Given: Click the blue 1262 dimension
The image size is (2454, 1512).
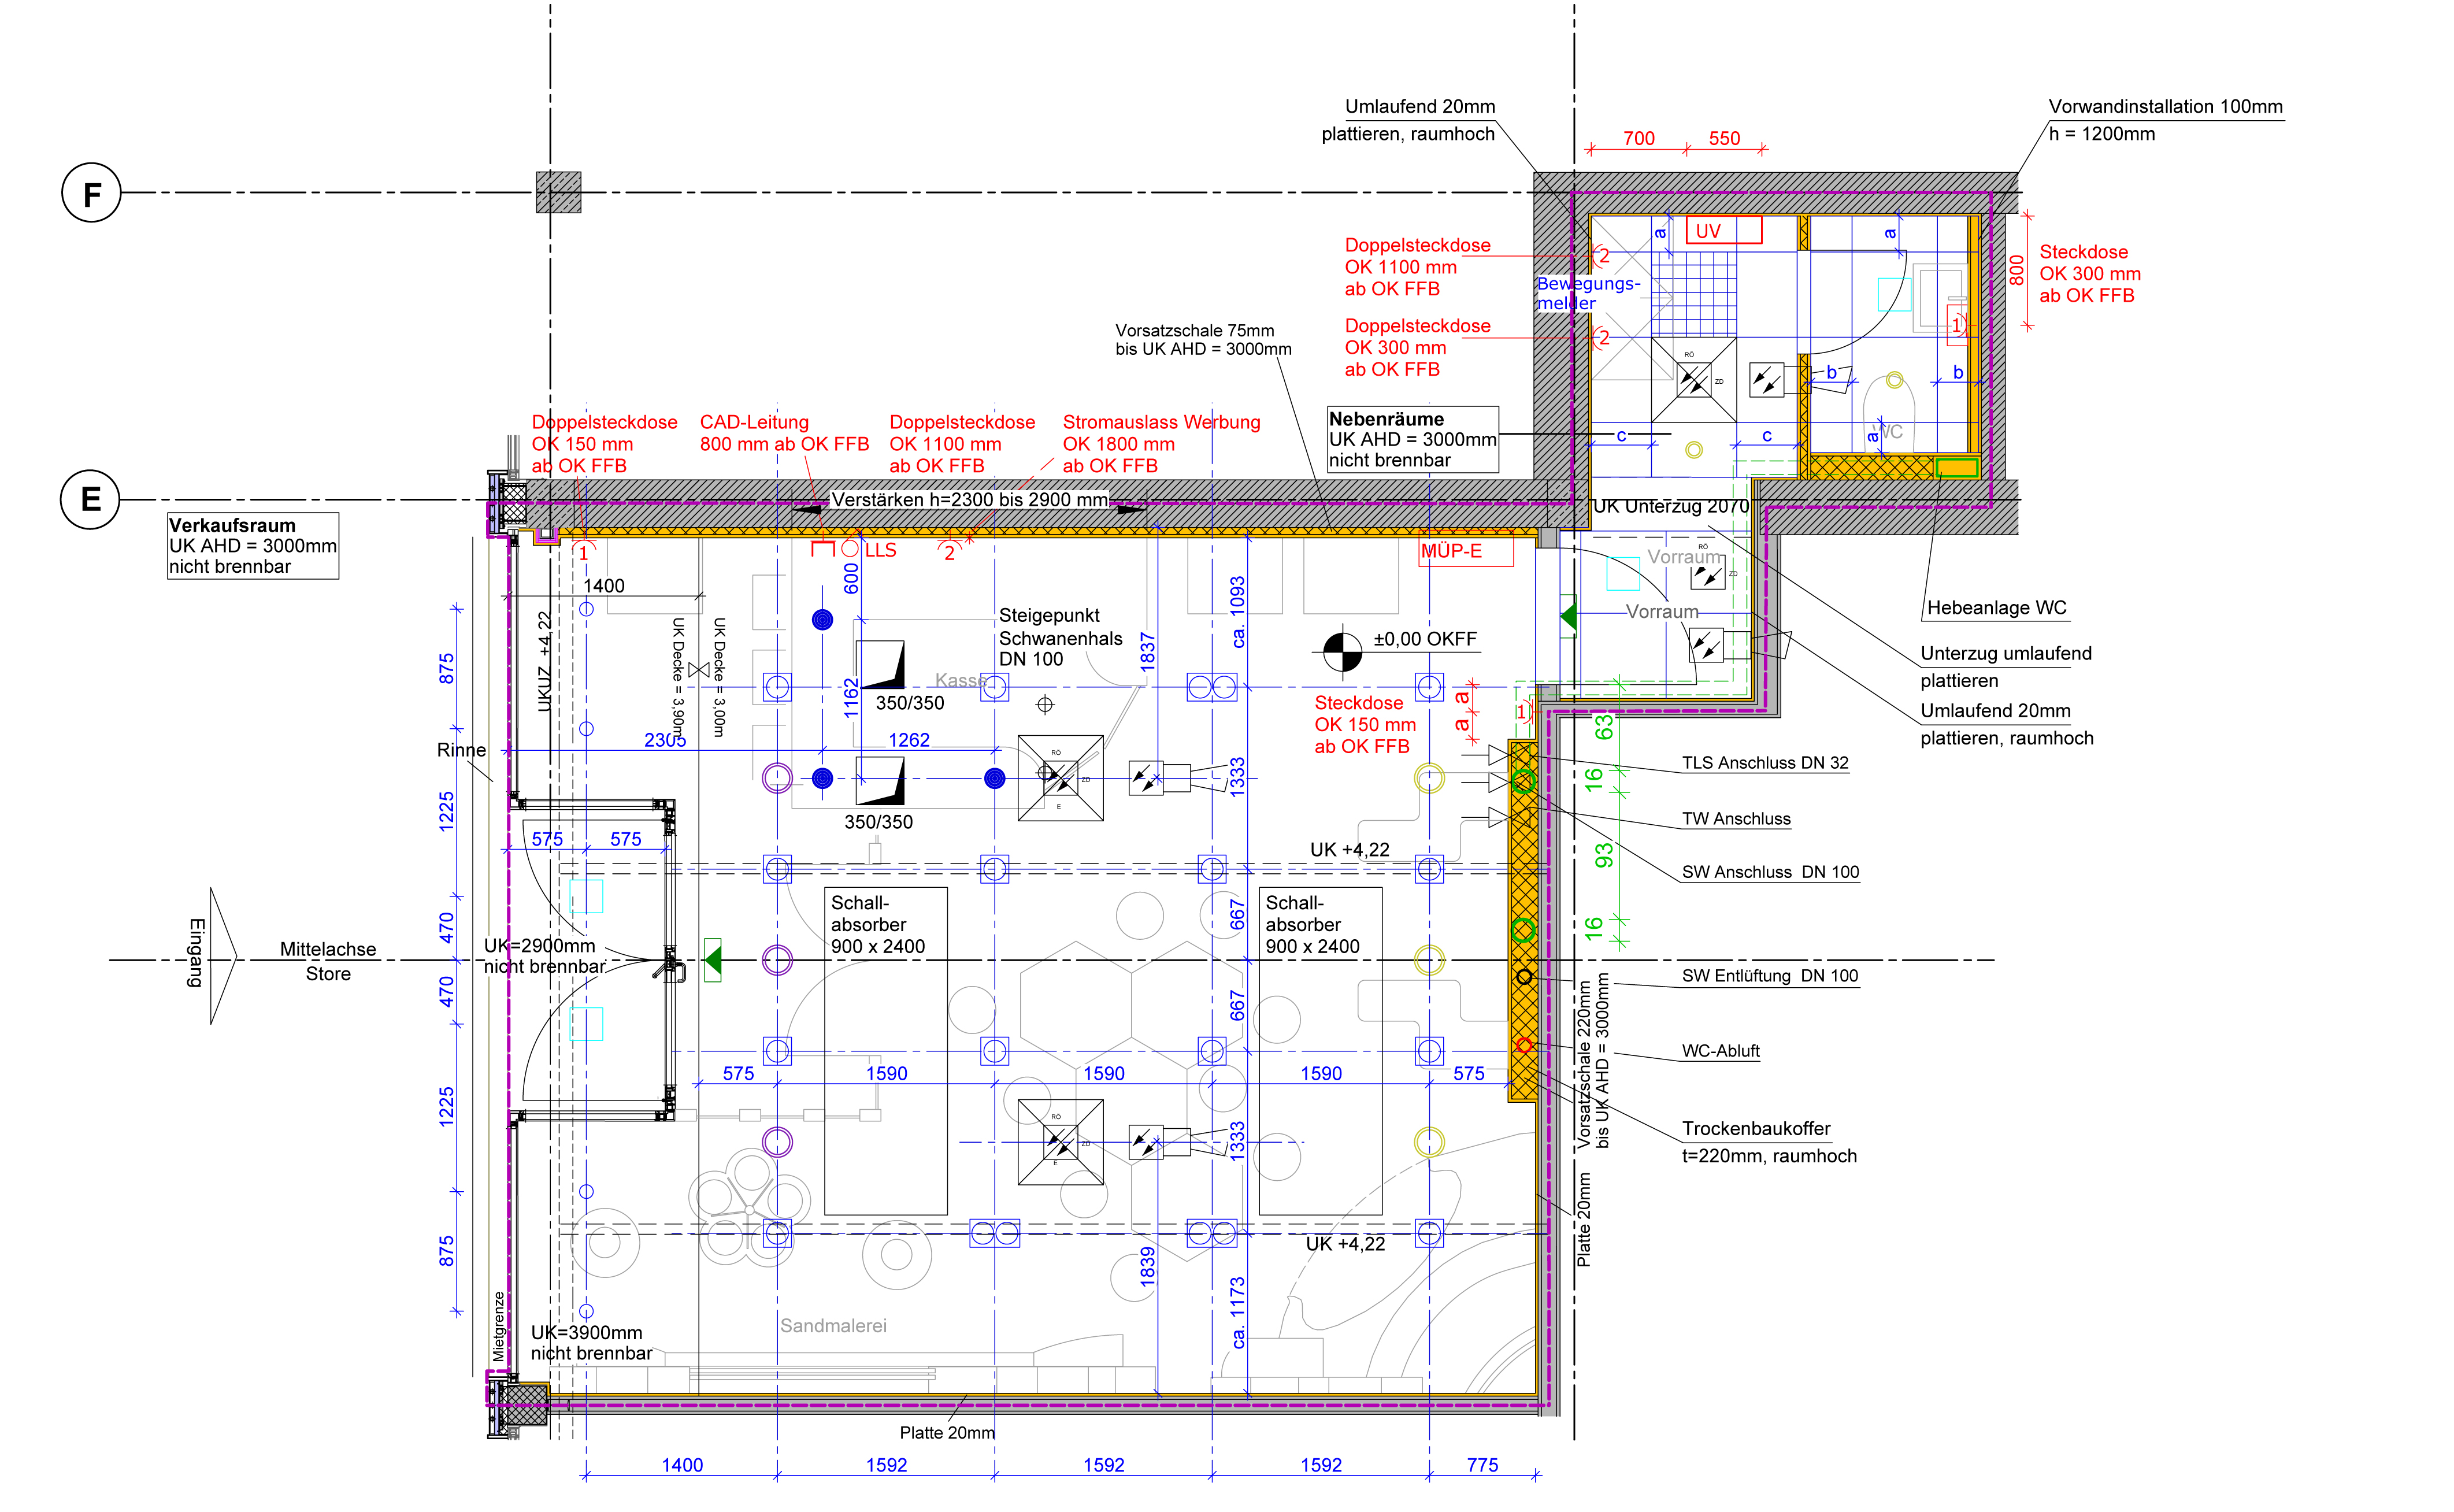Looking at the screenshot, I should 909,740.
